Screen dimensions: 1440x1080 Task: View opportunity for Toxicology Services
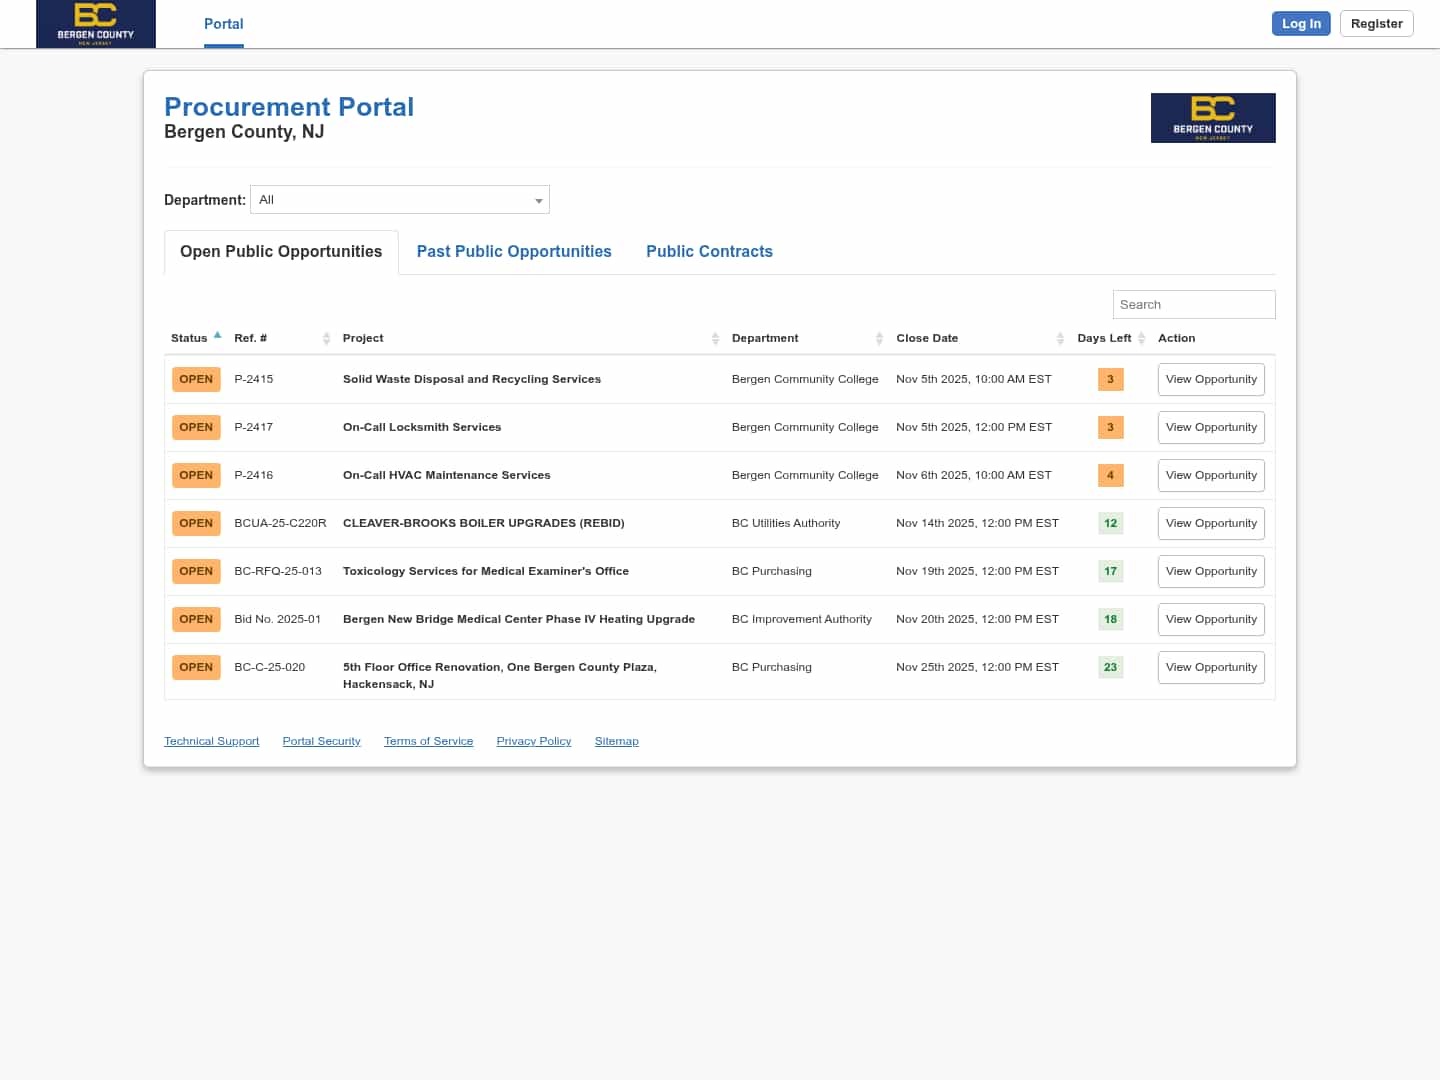1210,572
